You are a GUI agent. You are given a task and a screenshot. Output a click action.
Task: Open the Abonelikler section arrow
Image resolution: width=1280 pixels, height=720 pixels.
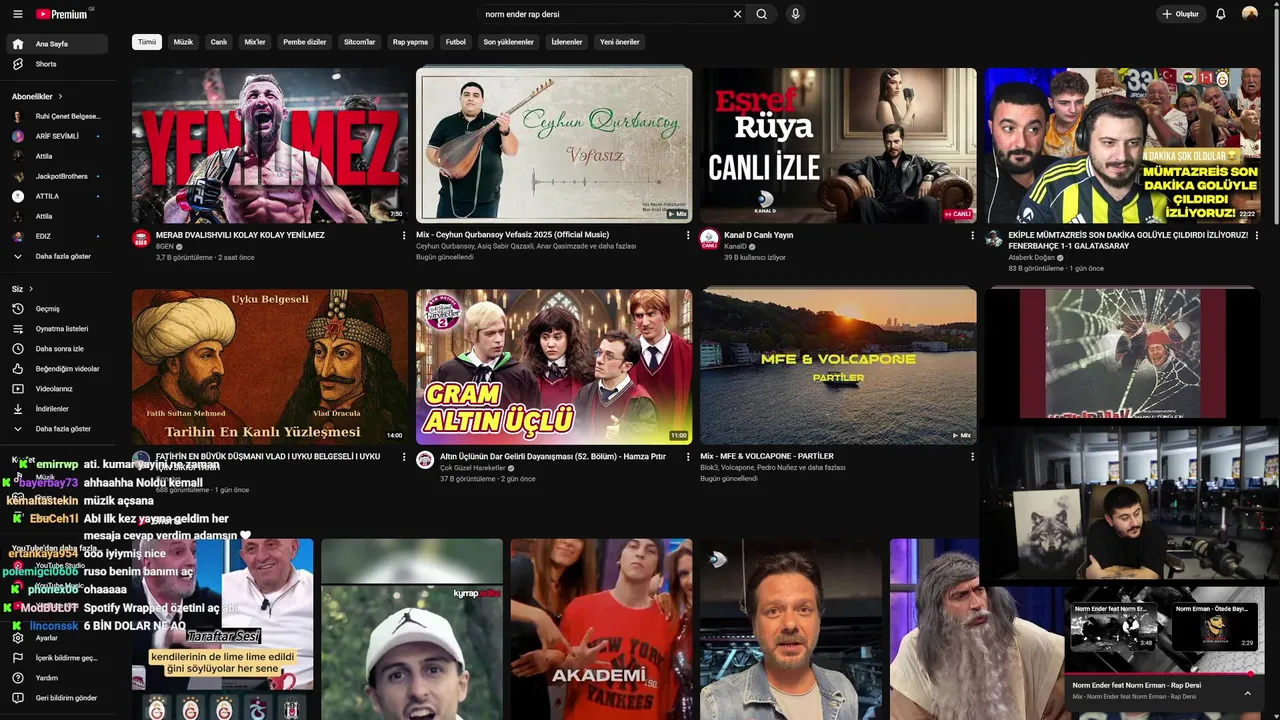click(x=60, y=97)
